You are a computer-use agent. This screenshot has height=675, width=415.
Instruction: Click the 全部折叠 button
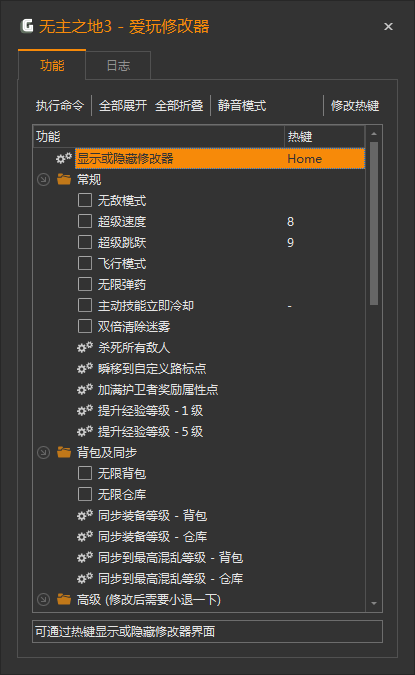(x=179, y=105)
